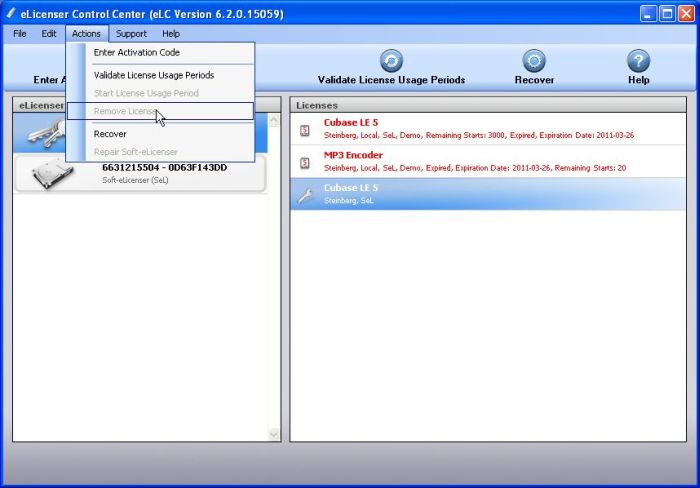The image size is (700, 488).
Task: Click MP3 Encoder details with Remaining Starts: 20
Action: tap(475, 168)
